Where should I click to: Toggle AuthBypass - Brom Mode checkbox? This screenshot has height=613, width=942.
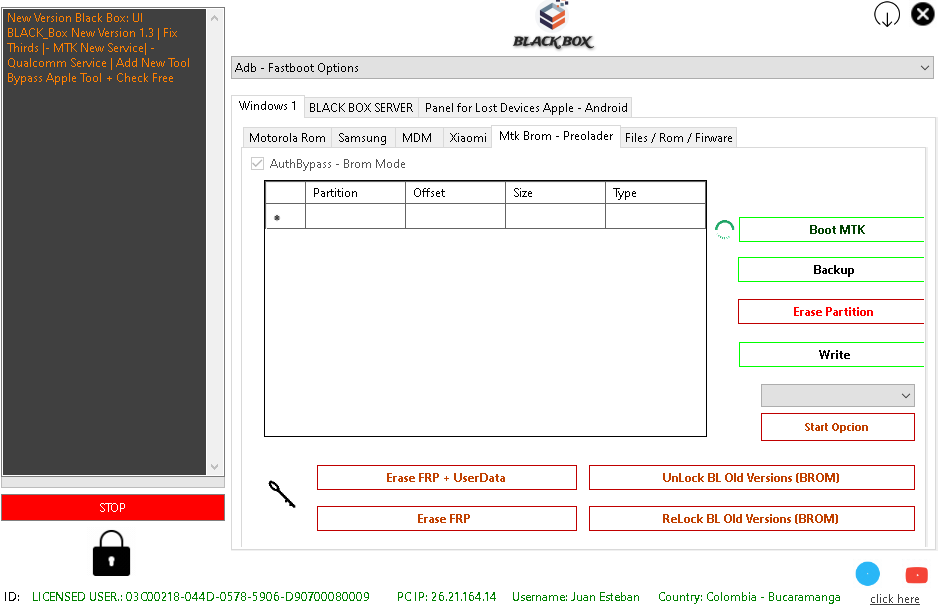[x=257, y=163]
